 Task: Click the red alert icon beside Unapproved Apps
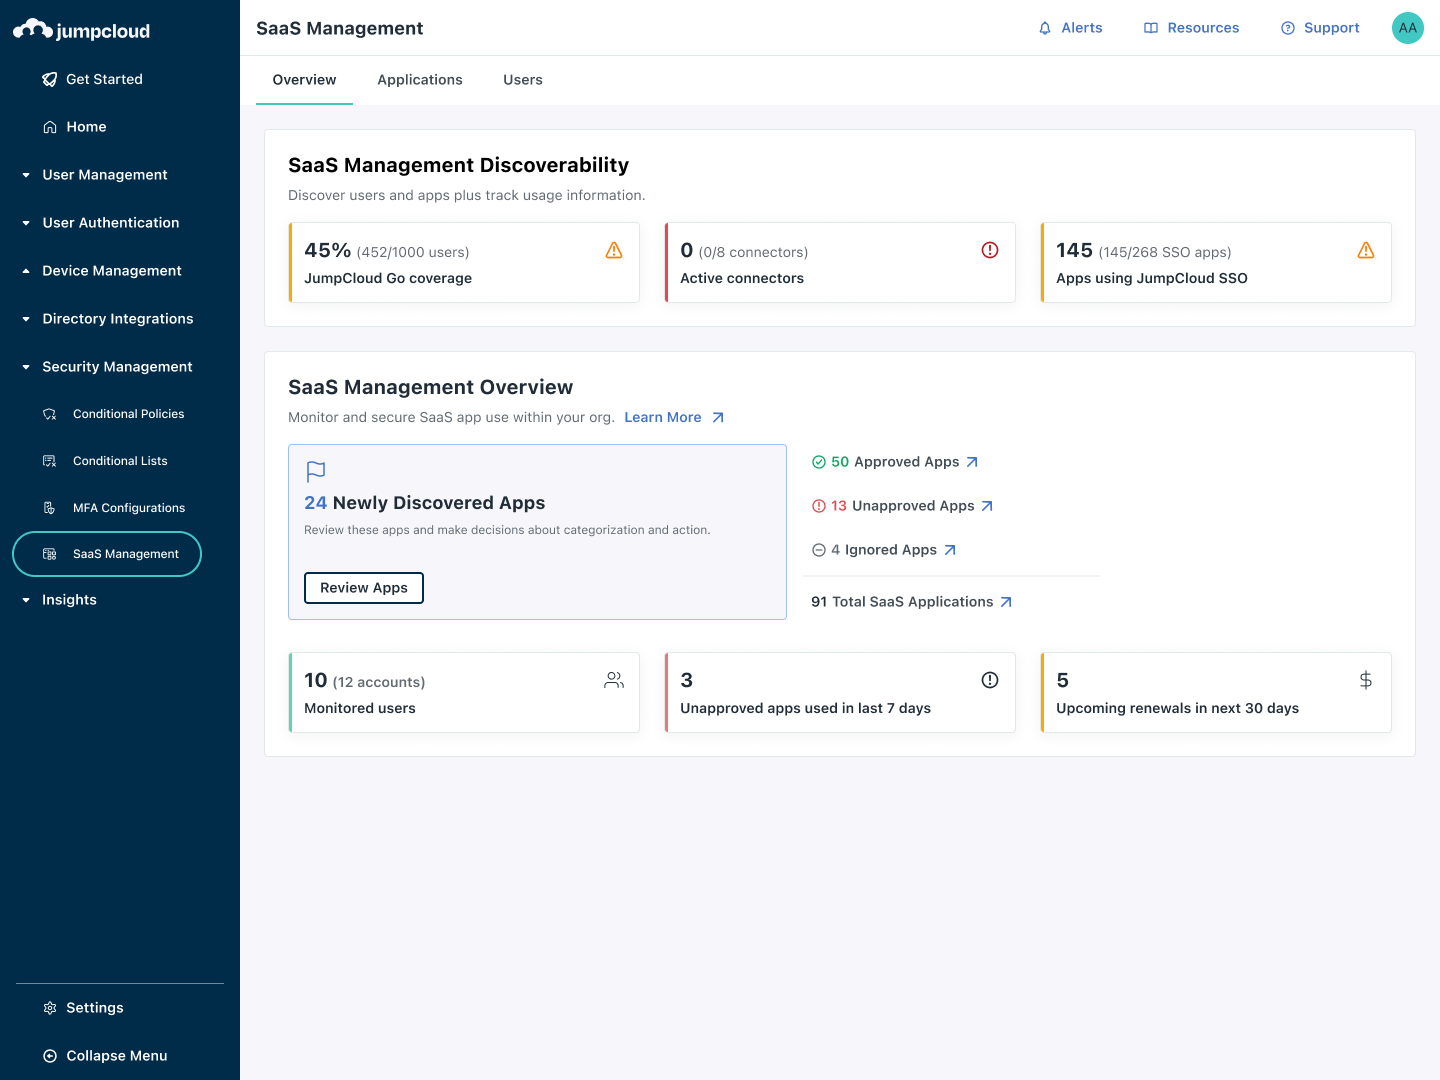pyautogui.click(x=819, y=506)
